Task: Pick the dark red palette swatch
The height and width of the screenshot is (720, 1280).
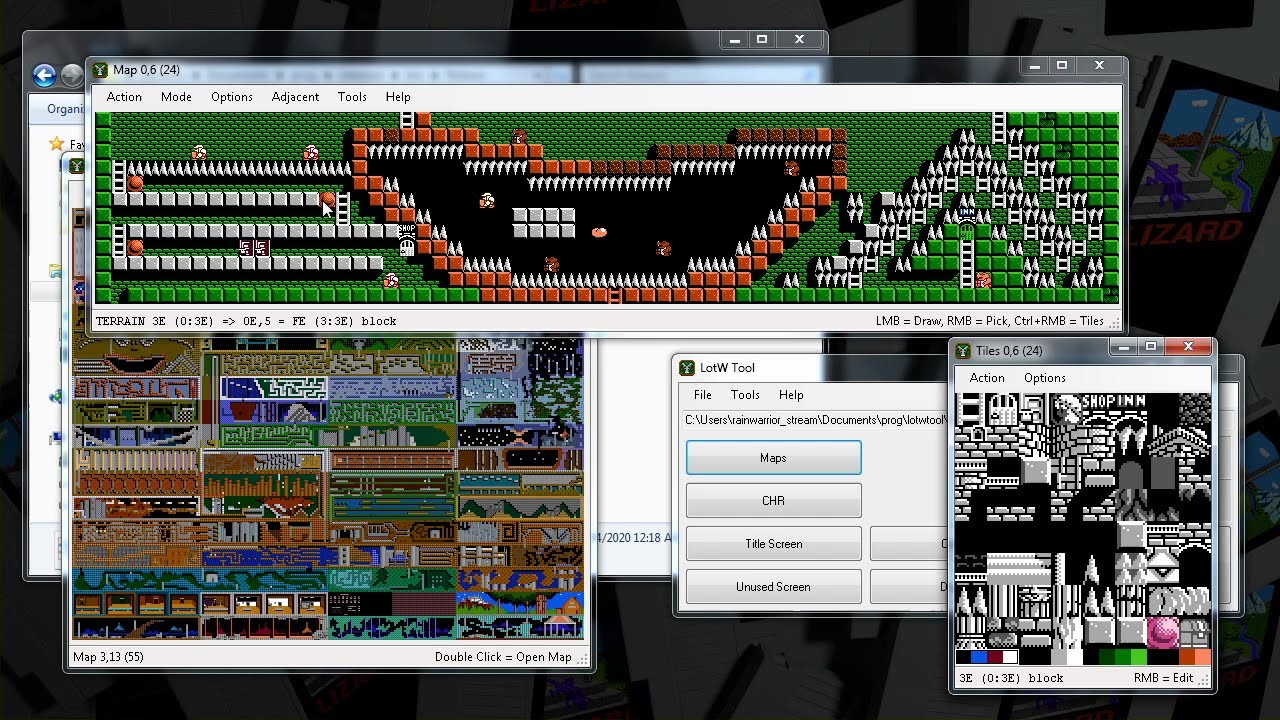Action: [x=995, y=657]
